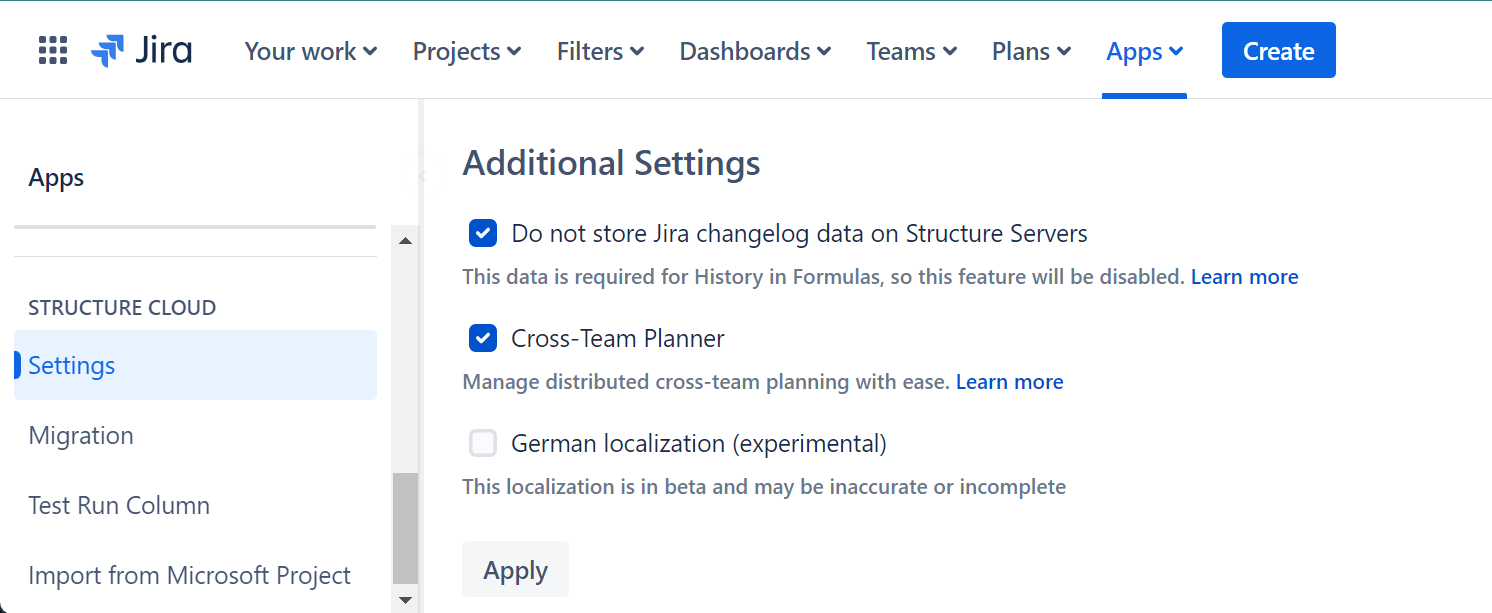Viewport: 1492px width, 613px height.
Task: Disable the Cross-Team Planner option
Action: point(483,338)
